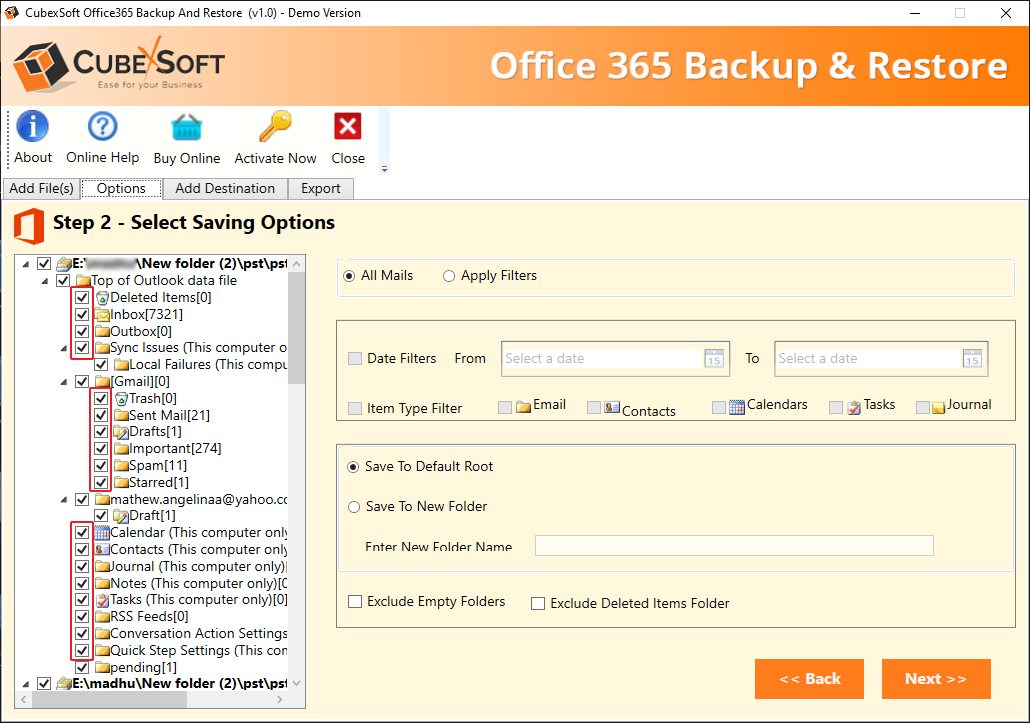This screenshot has height=723, width=1030.
Task: Collapse the E:\madhu PST root node
Action: coord(26,684)
